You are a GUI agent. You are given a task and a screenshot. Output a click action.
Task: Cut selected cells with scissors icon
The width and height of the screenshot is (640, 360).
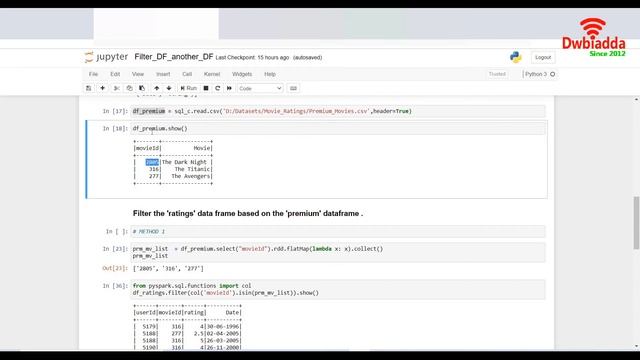[117, 88]
